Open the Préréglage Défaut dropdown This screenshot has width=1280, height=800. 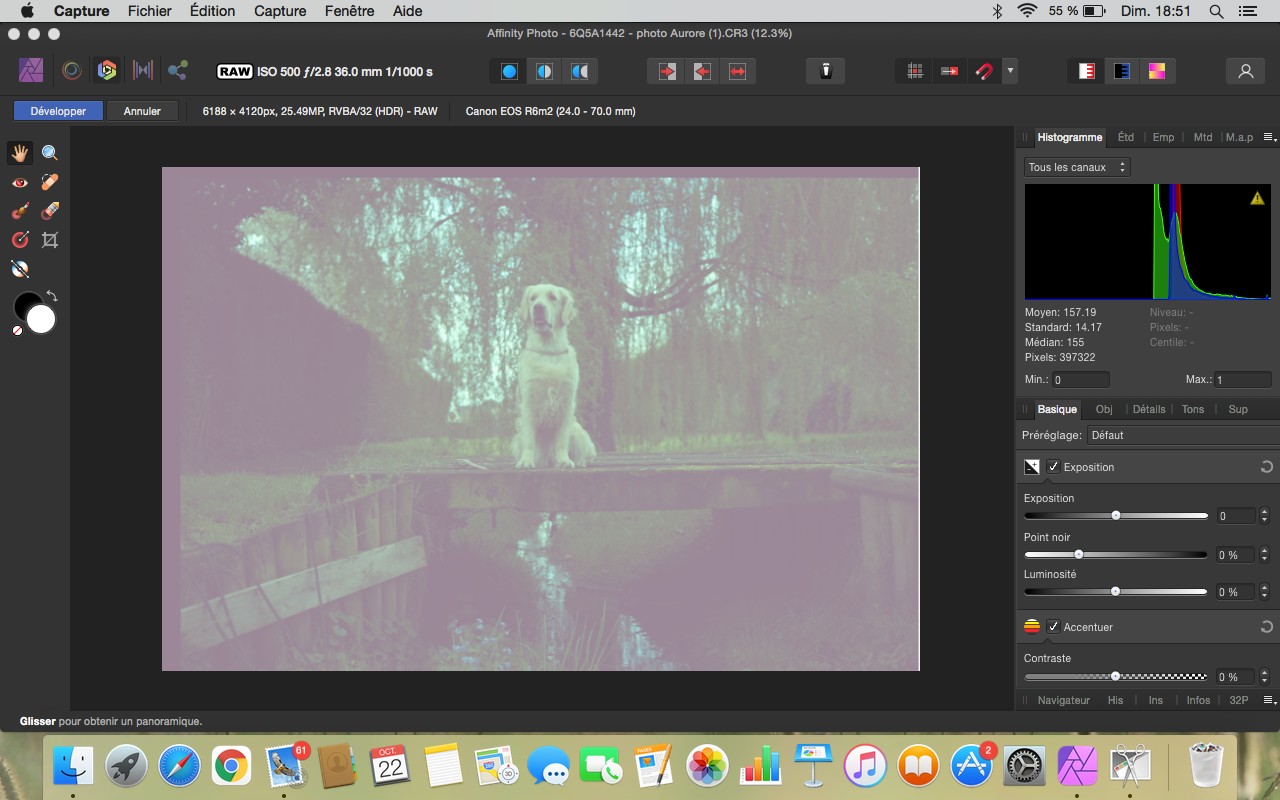(1183, 435)
